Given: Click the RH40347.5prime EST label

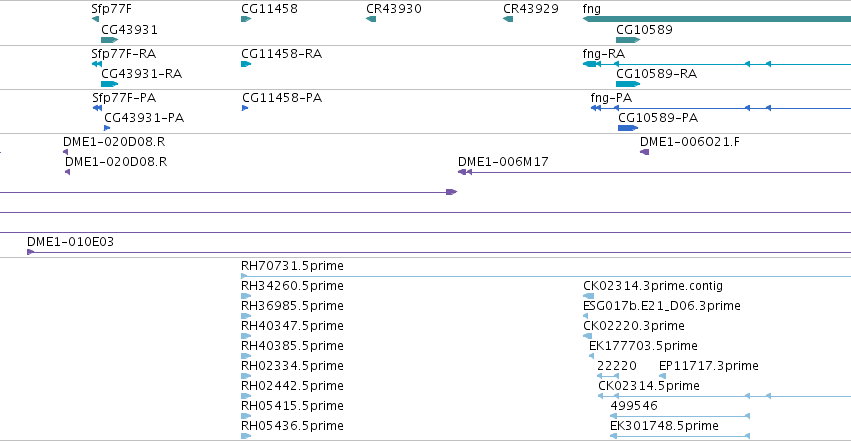Looking at the screenshot, I should 293,326.
